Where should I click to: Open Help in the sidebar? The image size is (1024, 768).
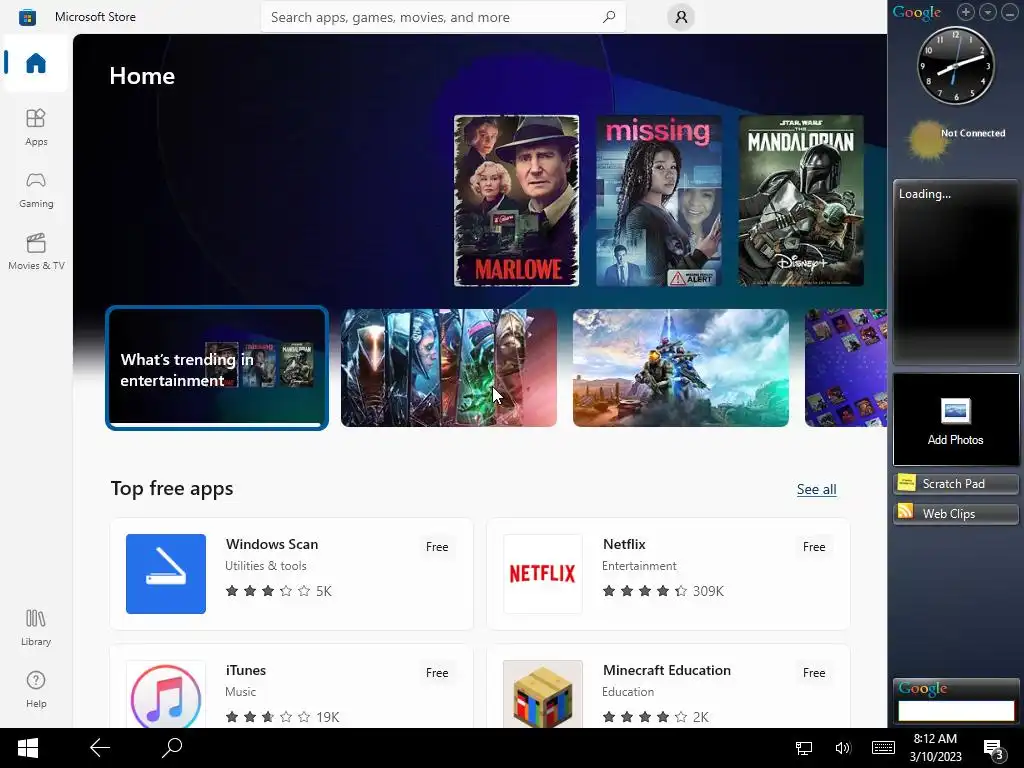coord(36,690)
